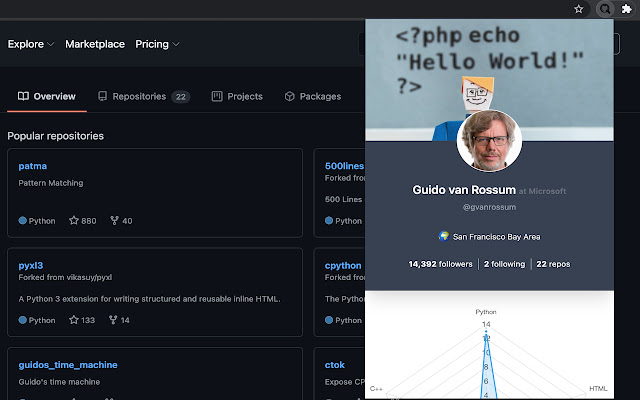Click the 14 forks count on pyxl3
Viewport: 640px width, 400px height.
[125, 320]
